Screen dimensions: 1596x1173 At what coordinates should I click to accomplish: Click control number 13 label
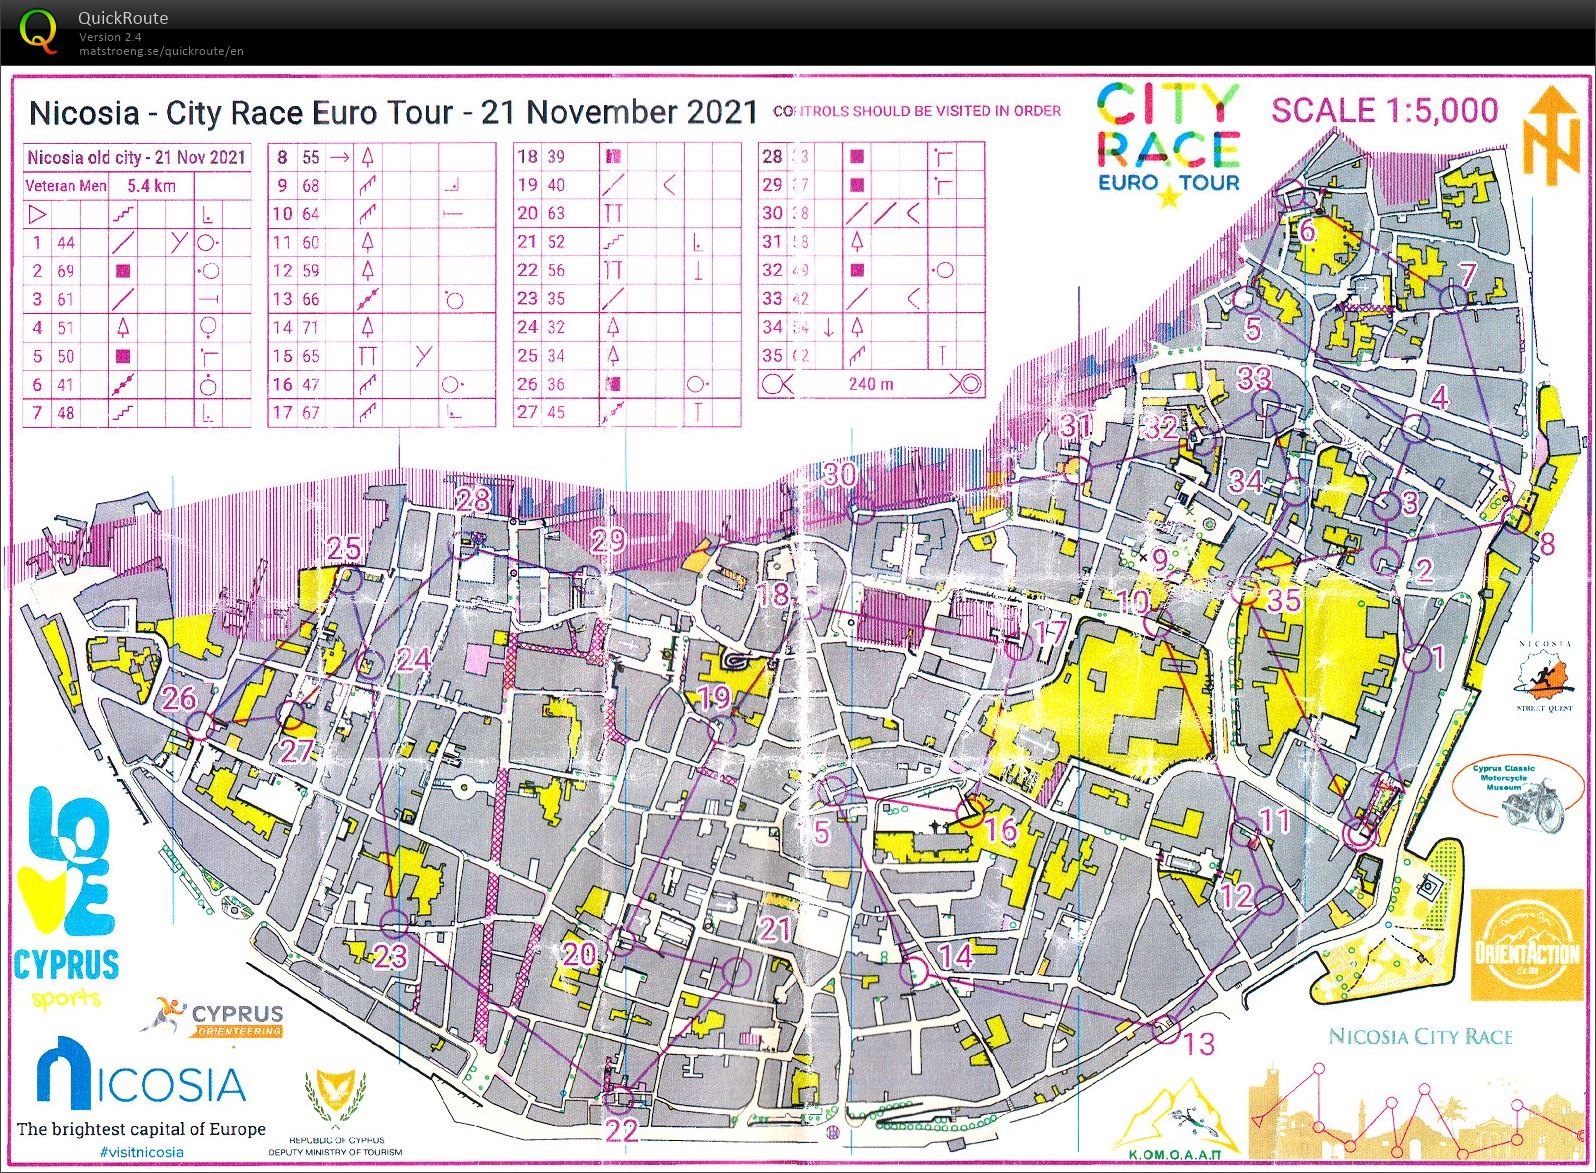[1199, 1045]
